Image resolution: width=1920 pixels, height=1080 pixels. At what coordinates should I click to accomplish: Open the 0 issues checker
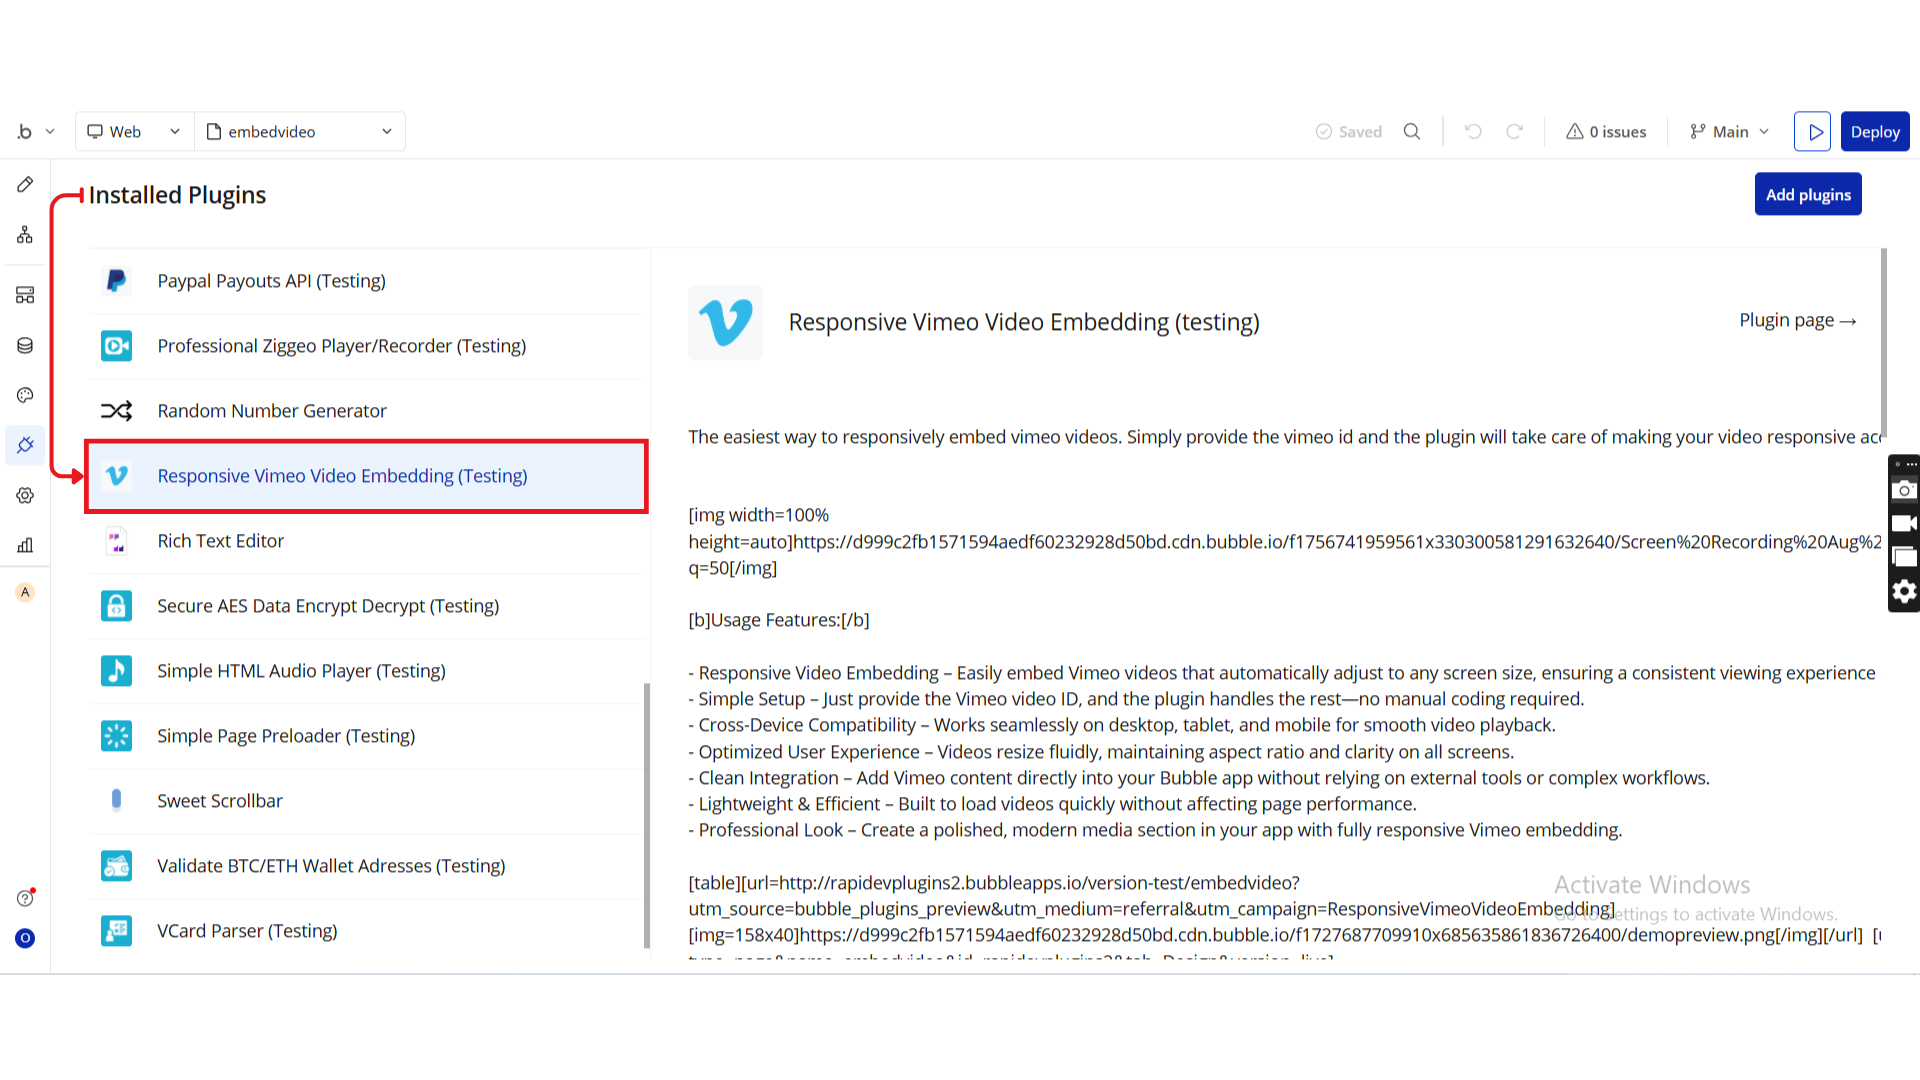[x=1606, y=132]
